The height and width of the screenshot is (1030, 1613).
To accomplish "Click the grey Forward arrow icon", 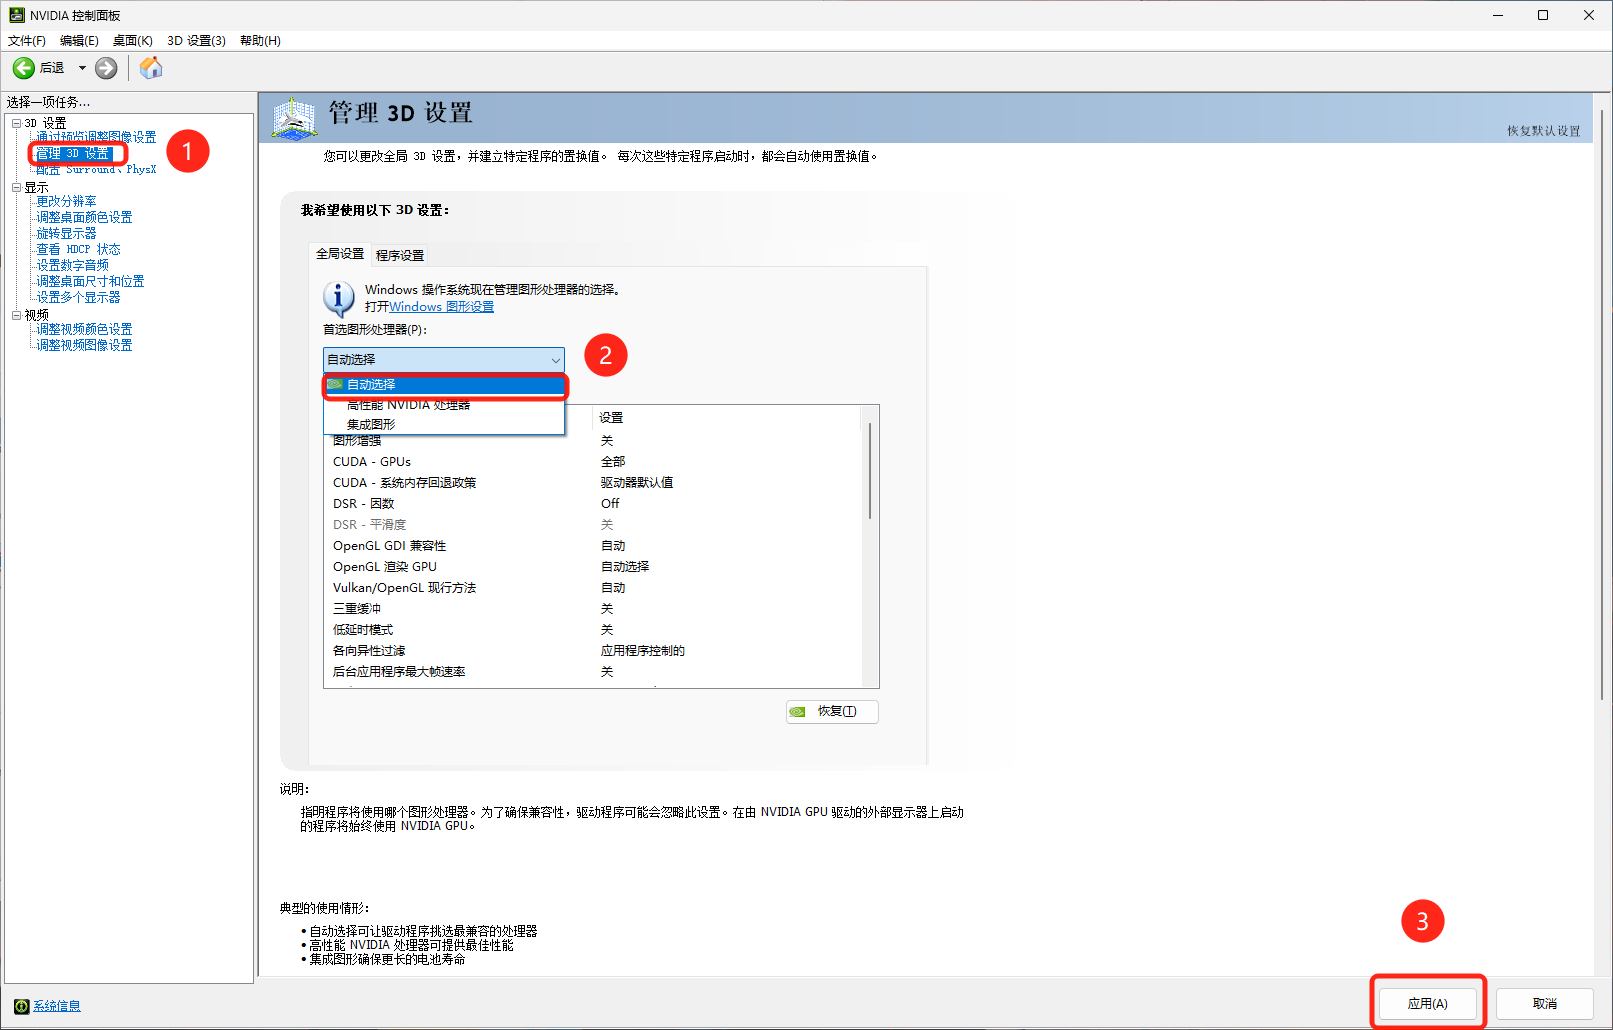I will pyautogui.click(x=106, y=68).
